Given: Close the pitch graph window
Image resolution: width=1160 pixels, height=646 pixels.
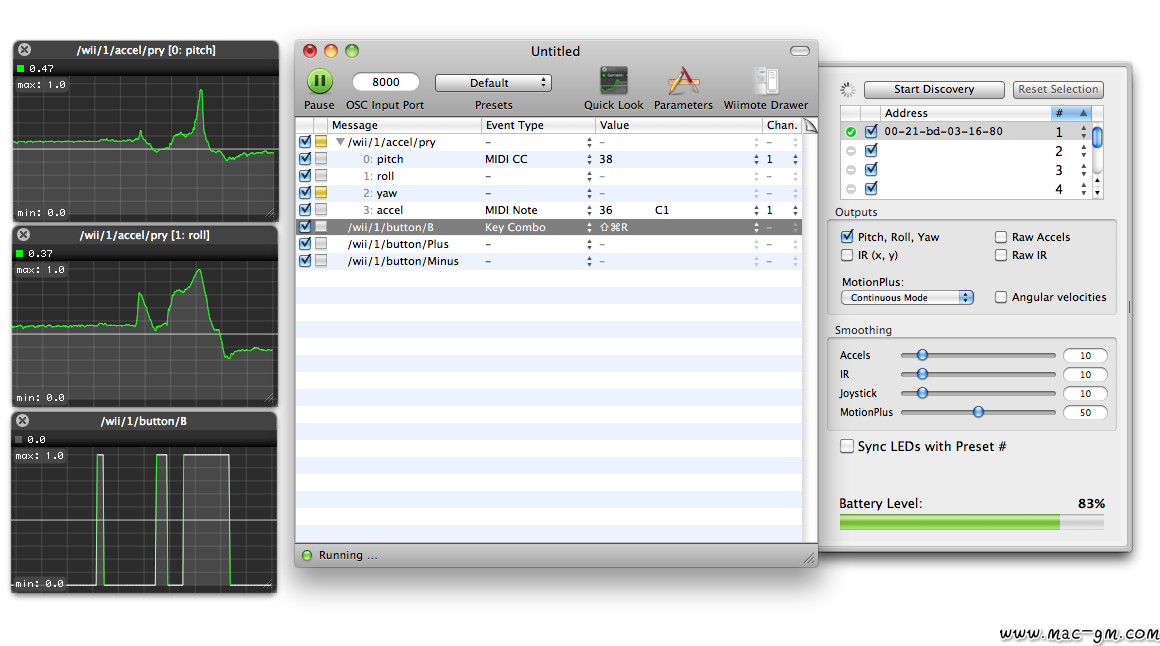Looking at the screenshot, I should point(24,50).
